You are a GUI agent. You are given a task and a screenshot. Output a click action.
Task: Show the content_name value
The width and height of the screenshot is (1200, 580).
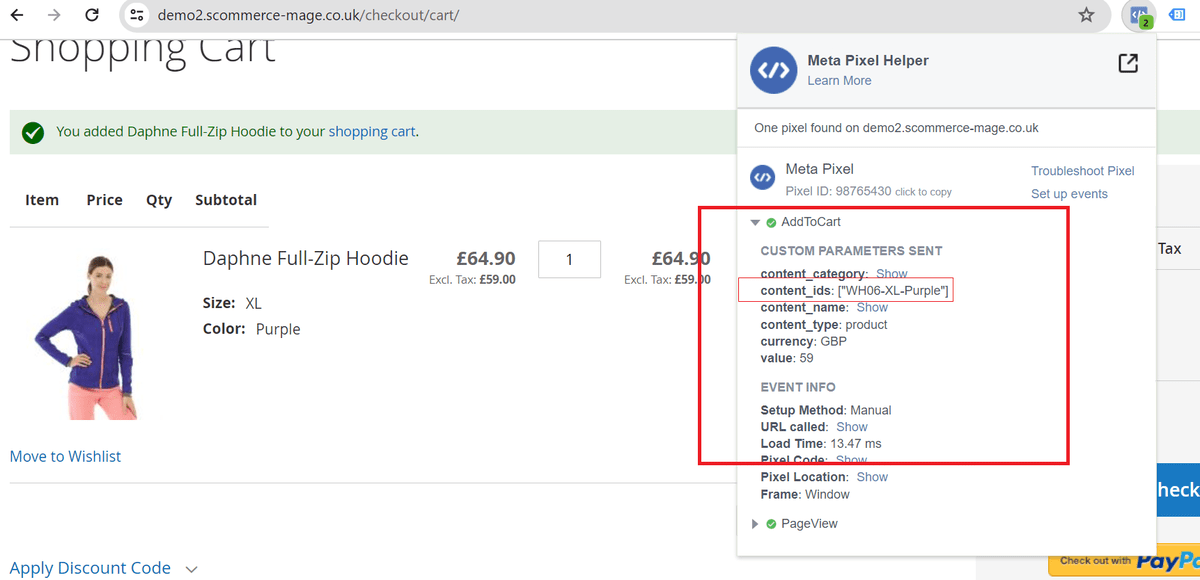pos(872,308)
